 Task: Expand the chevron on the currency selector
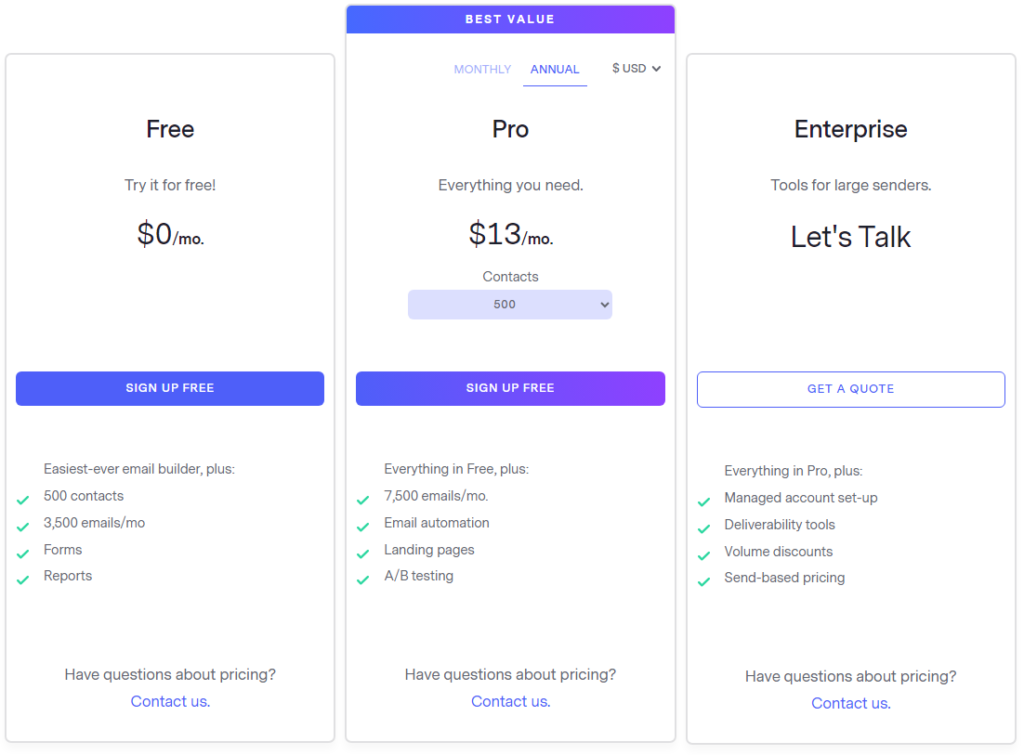pyautogui.click(x=658, y=69)
